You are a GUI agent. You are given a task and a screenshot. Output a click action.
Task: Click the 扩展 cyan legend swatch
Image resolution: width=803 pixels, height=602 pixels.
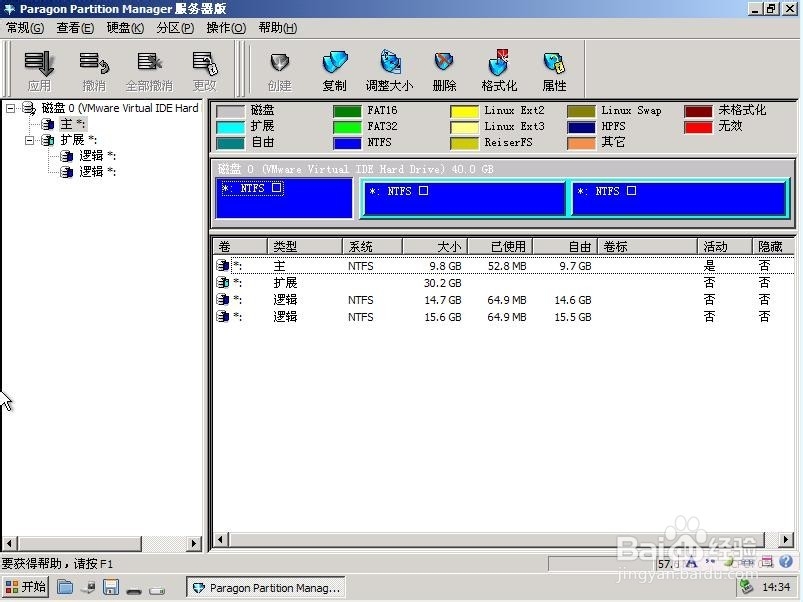pos(230,127)
